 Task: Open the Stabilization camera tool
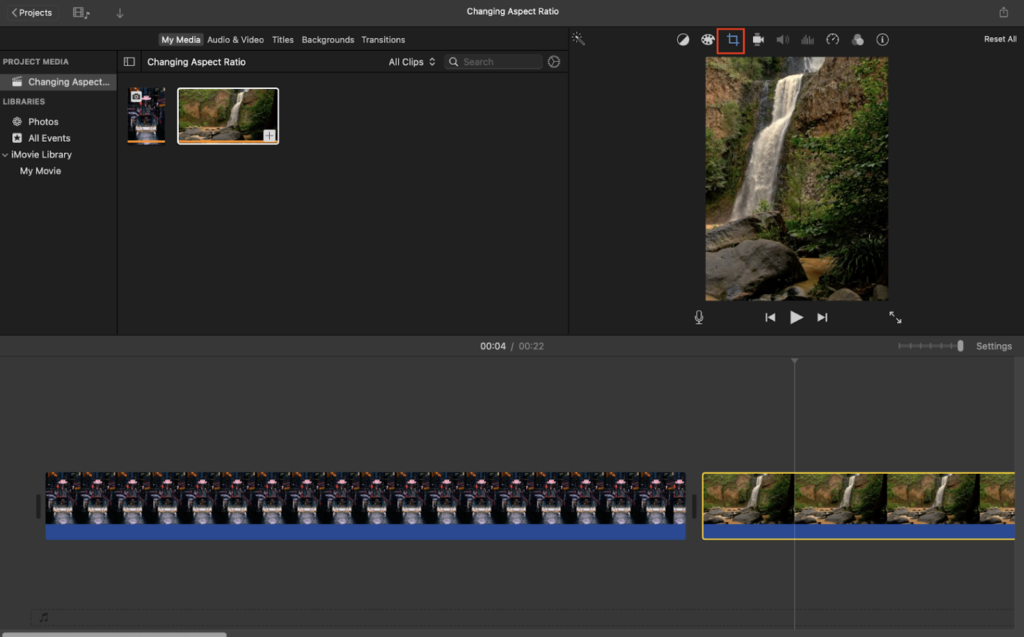tap(758, 40)
